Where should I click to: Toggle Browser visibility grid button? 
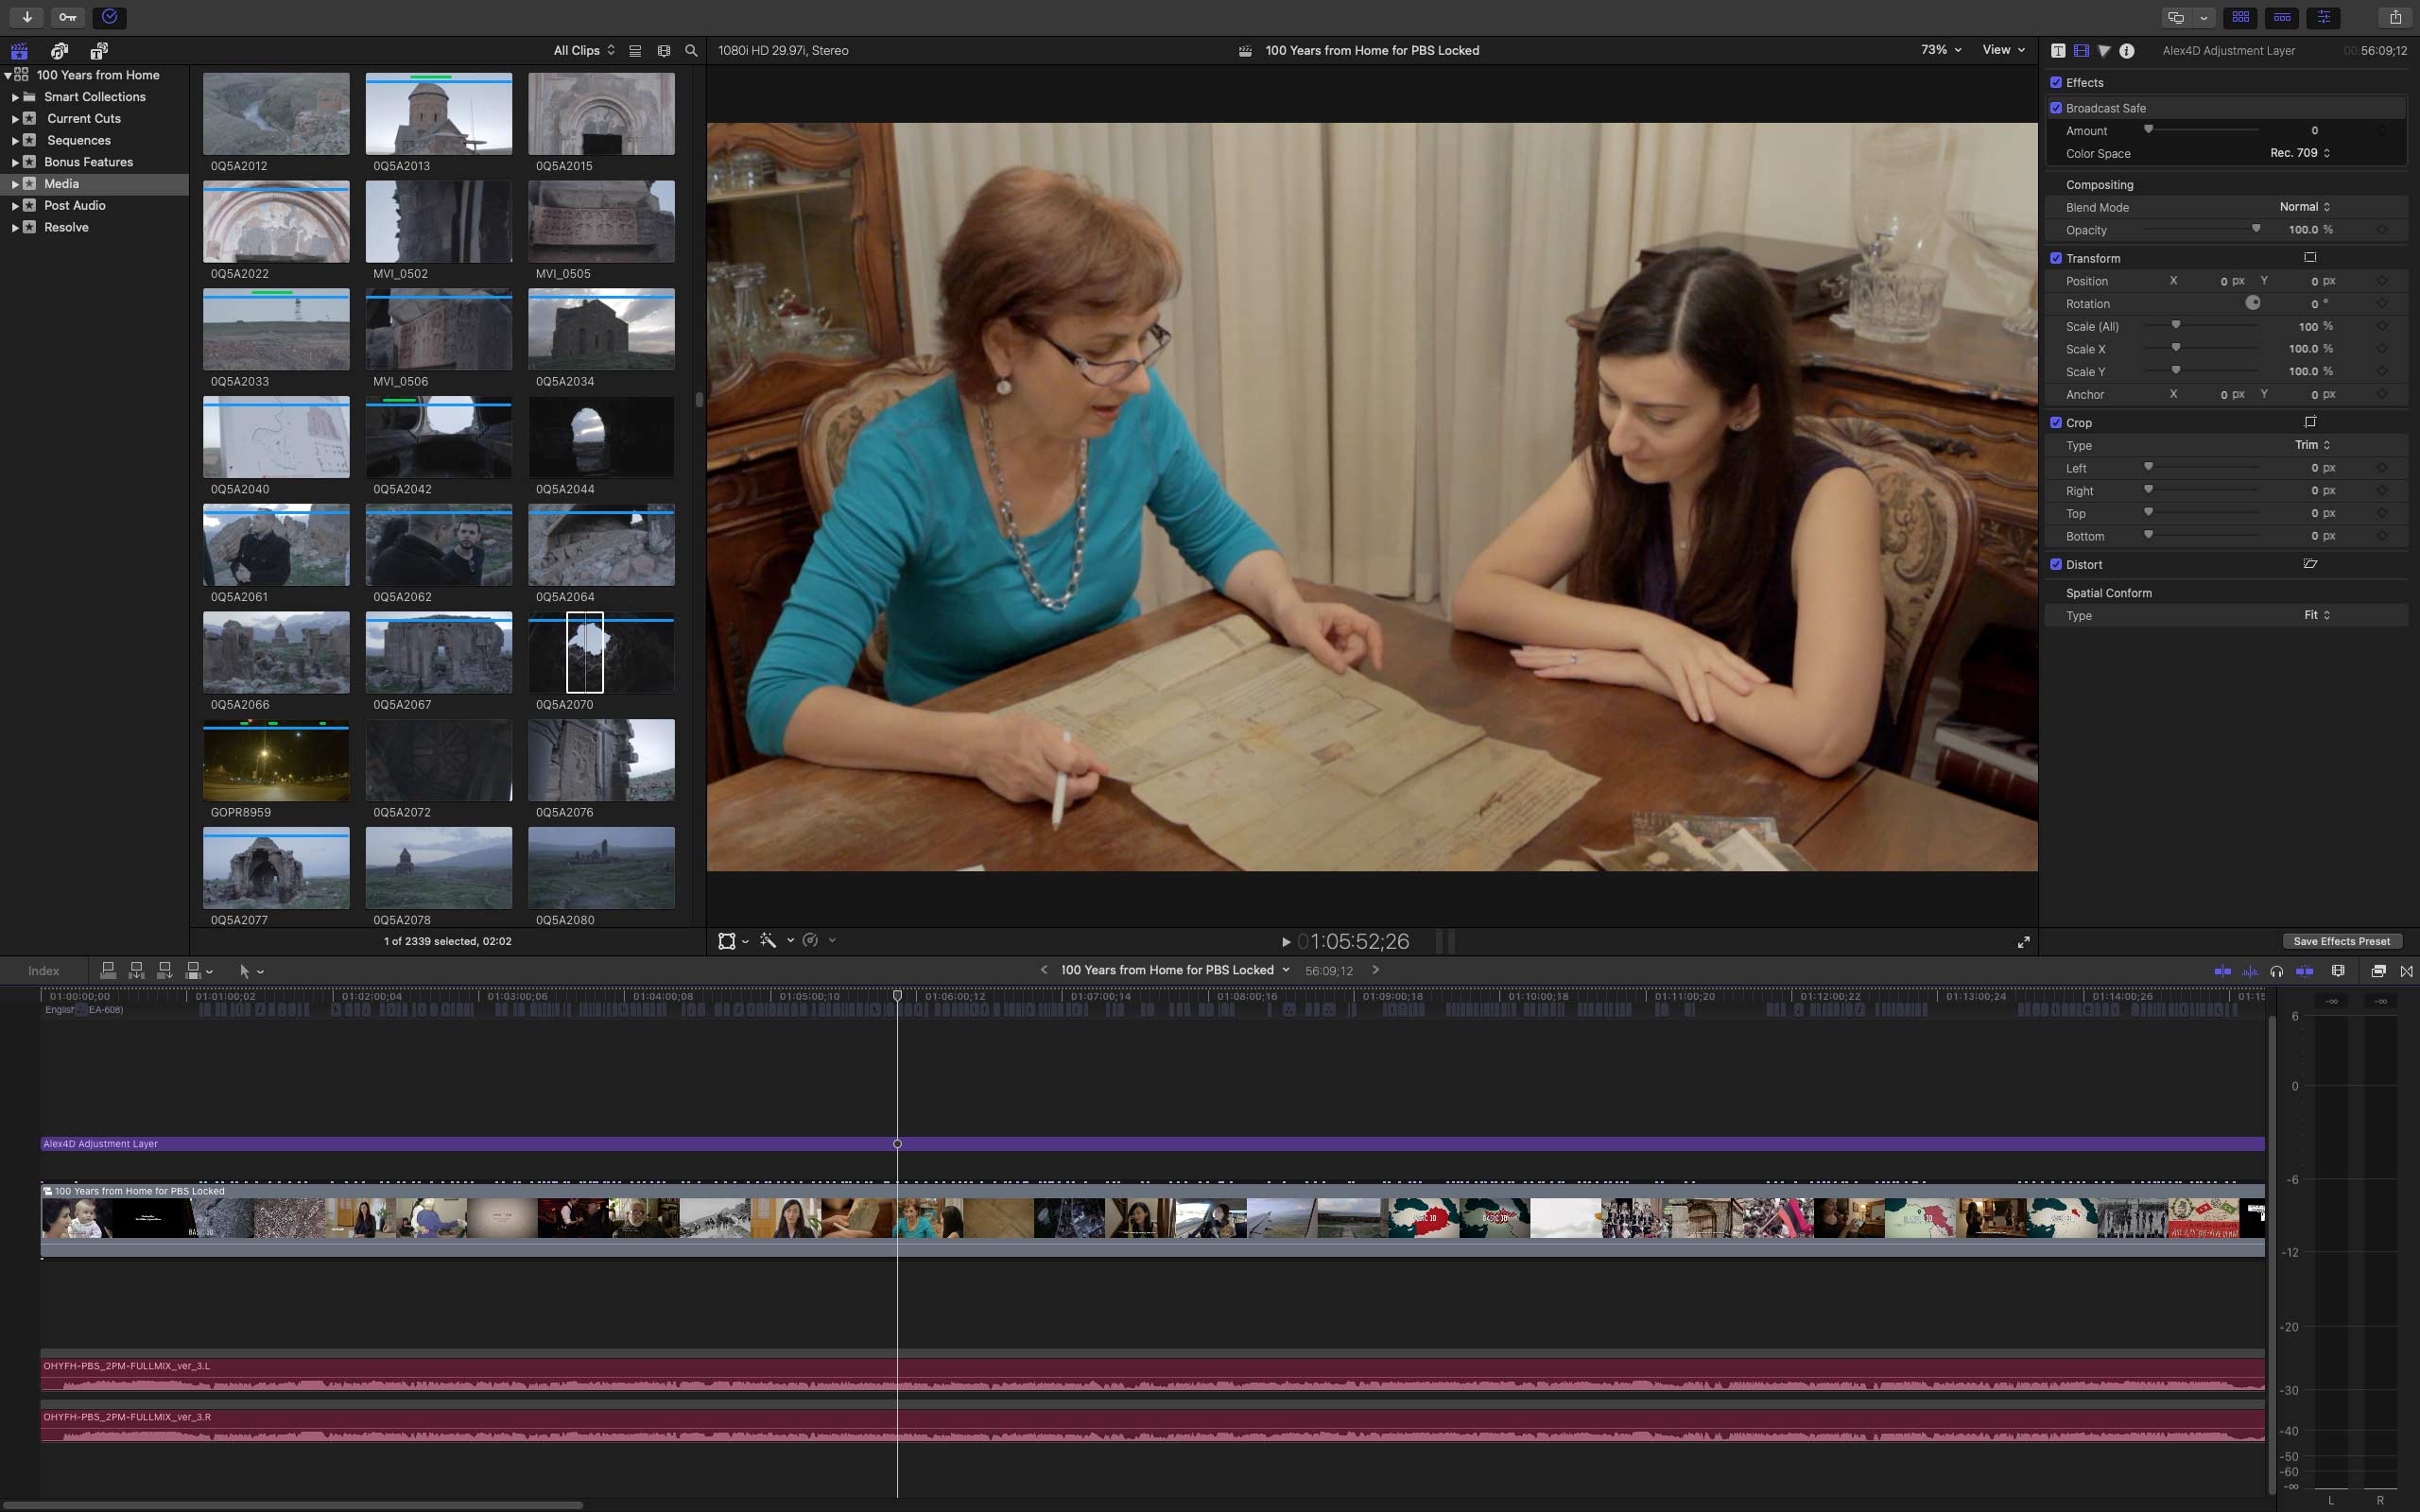pyautogui.click(x=2241, y=17)
